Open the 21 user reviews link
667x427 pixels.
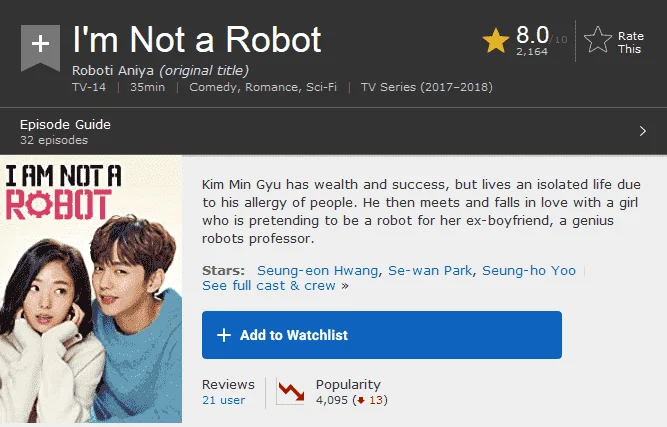point(223,400)
